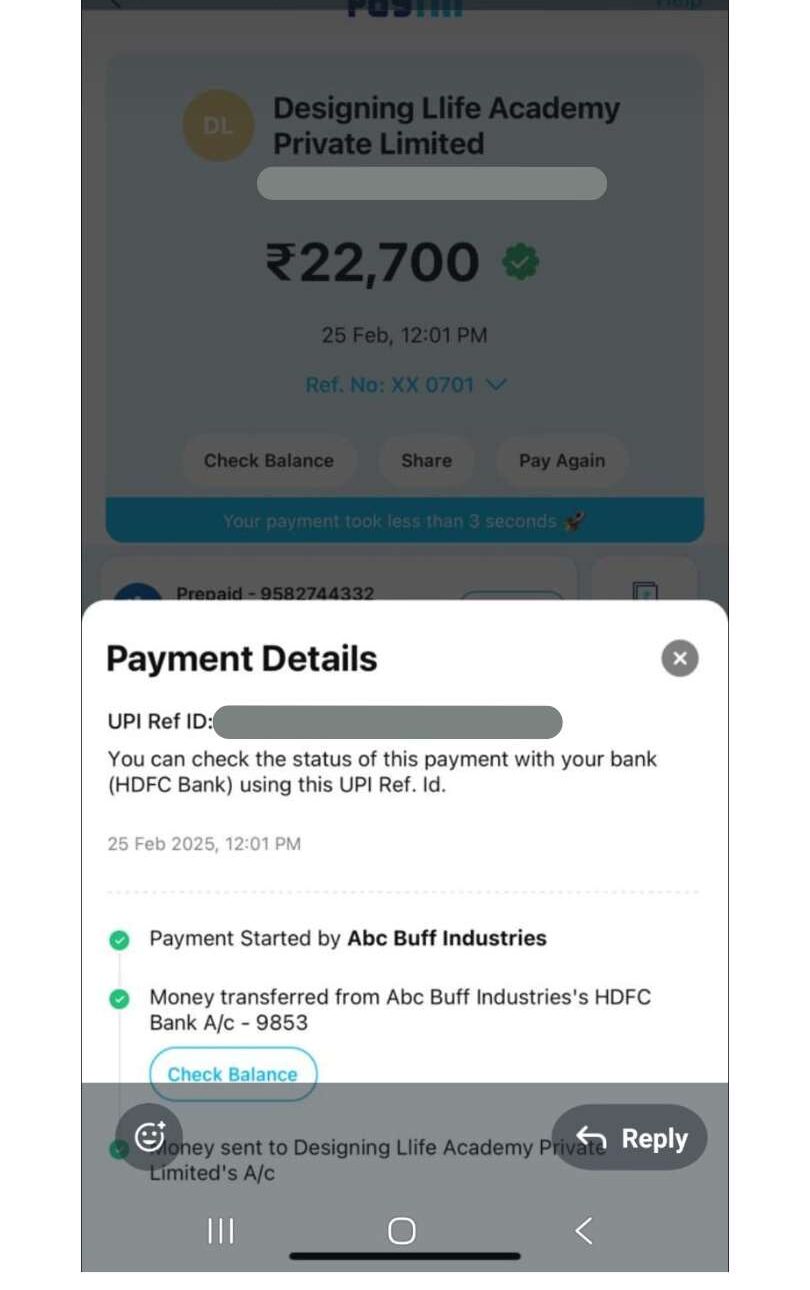Tap the DL merchant avatar circle
The width and height of the screenshot is (810, 1290).
pos(218,126)
